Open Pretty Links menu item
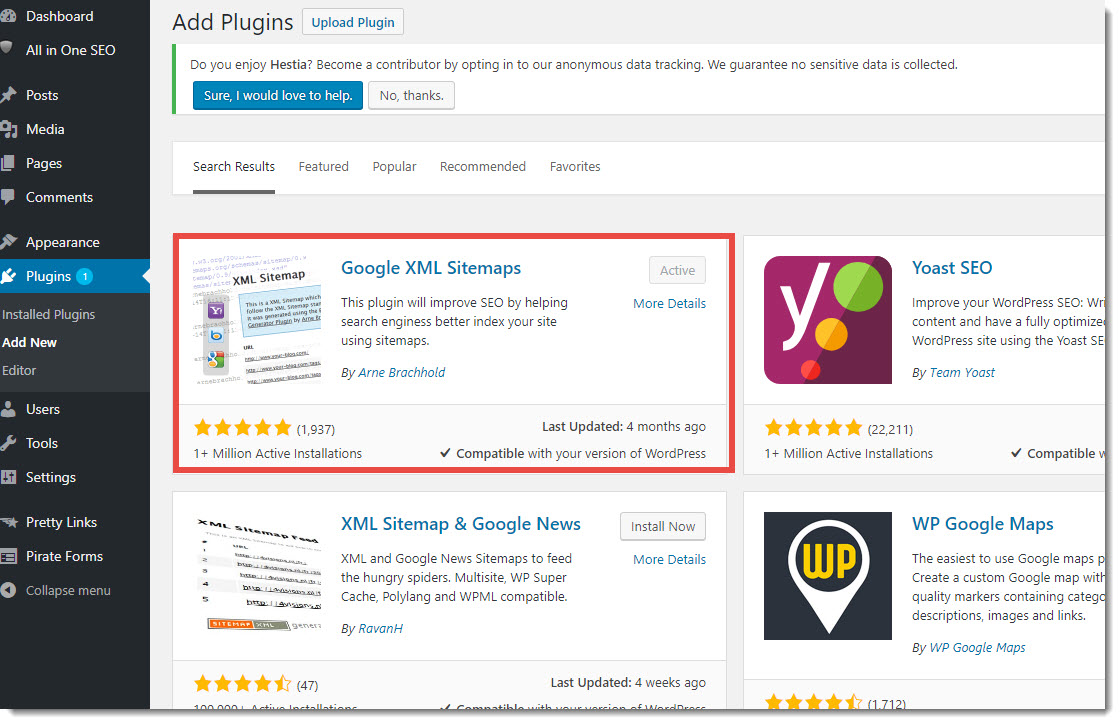This screenshot has height=724, width=1120. point(61,522)
